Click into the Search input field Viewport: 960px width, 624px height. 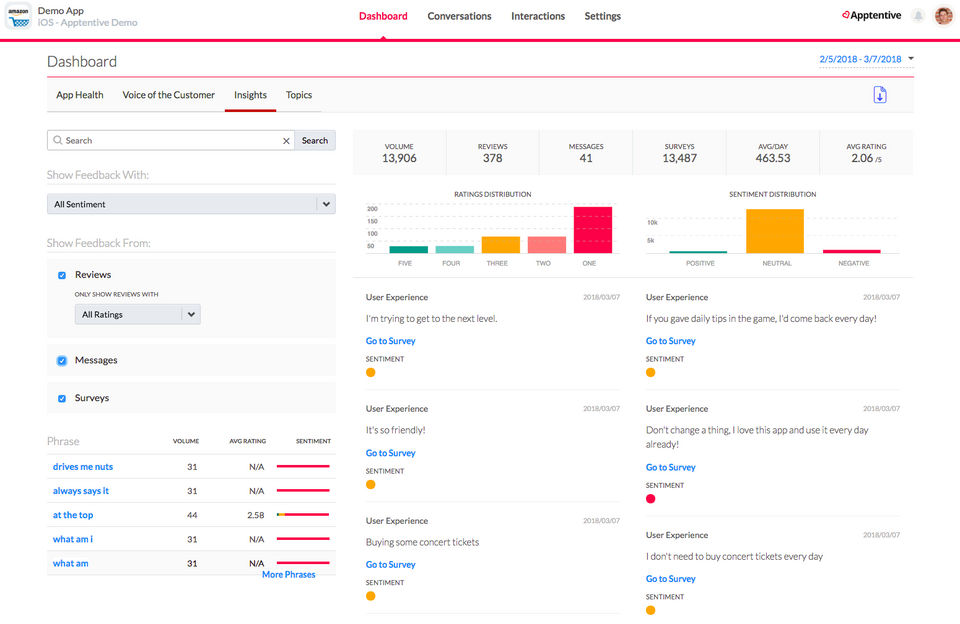tap(165, 141)
